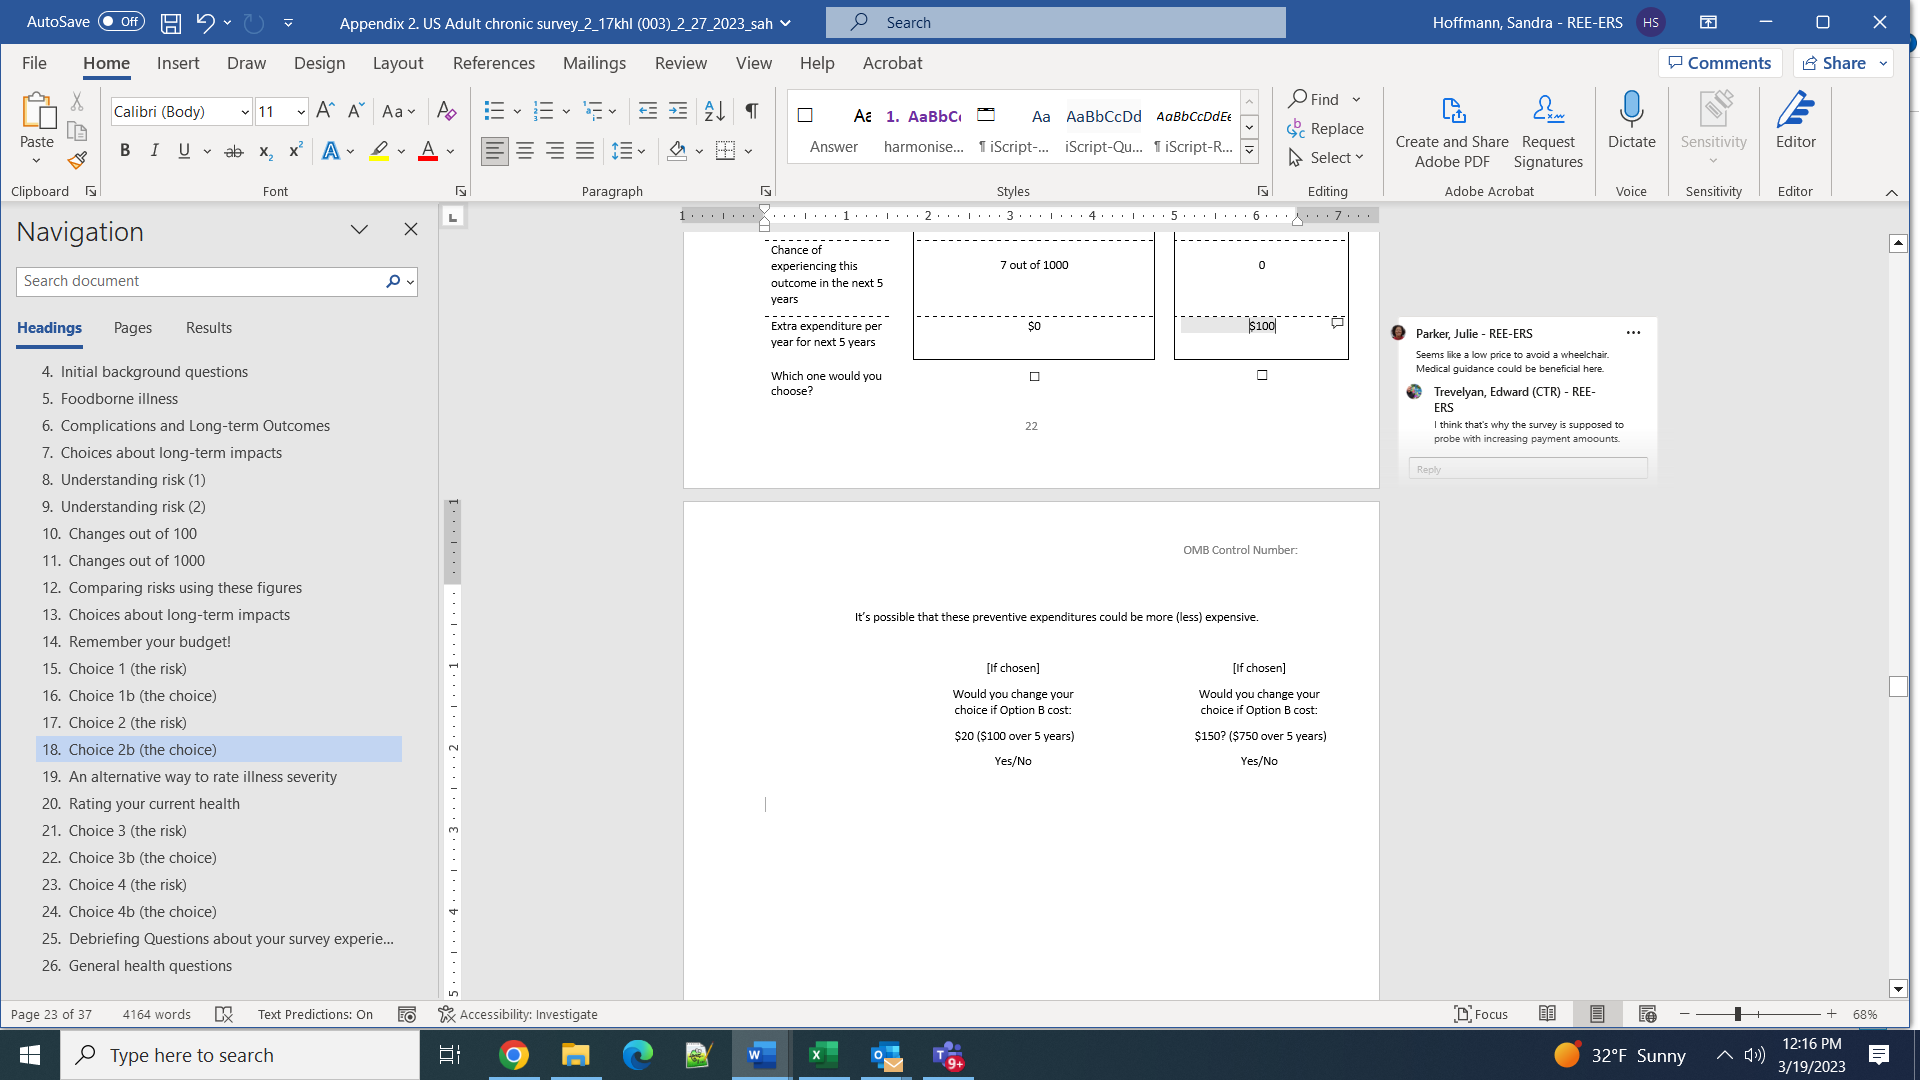
Task: Click Center alignment icon
Action: pyautogui.click(x=524, y=151)
